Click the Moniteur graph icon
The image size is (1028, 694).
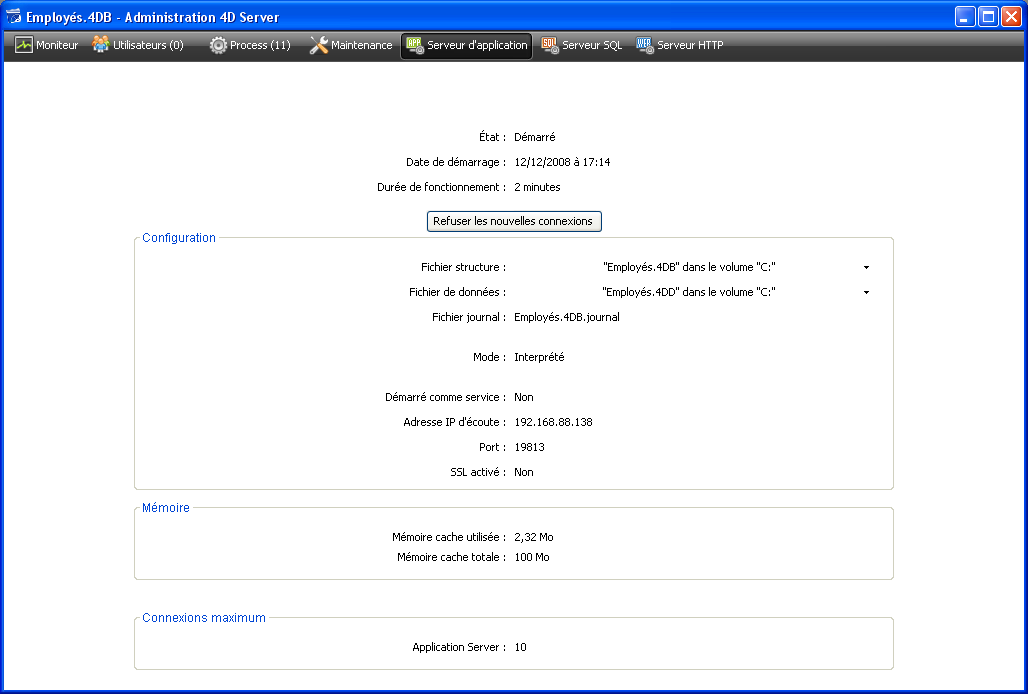[24, 45]
